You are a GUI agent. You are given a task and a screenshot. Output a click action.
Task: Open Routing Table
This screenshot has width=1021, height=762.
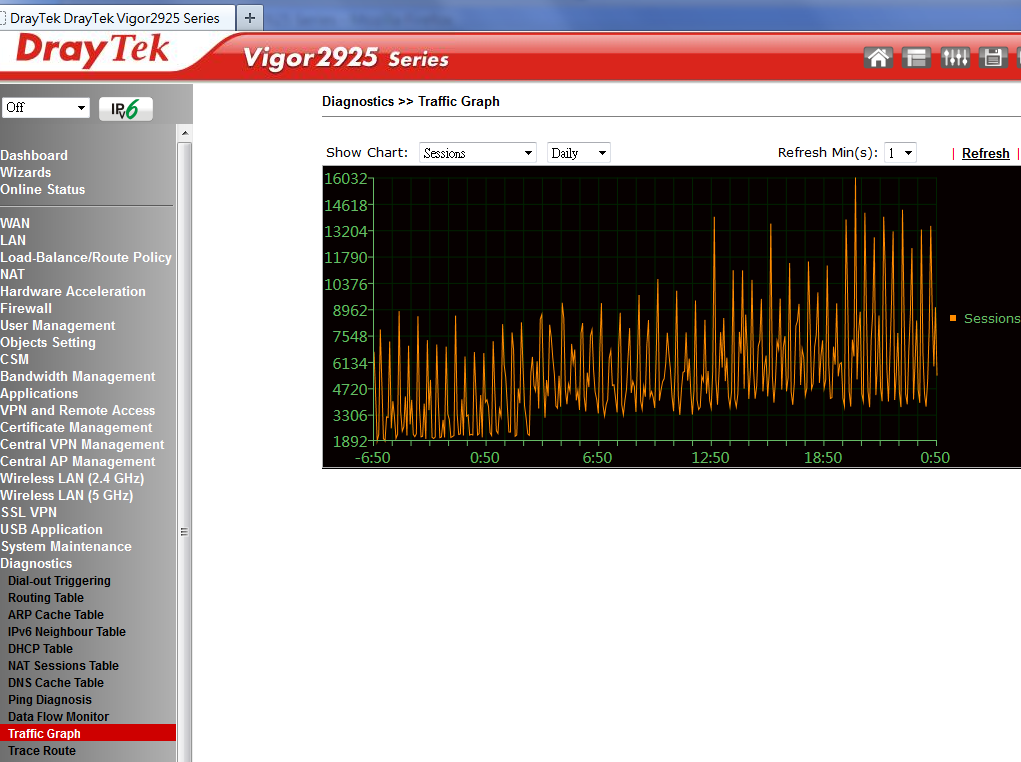46,597
